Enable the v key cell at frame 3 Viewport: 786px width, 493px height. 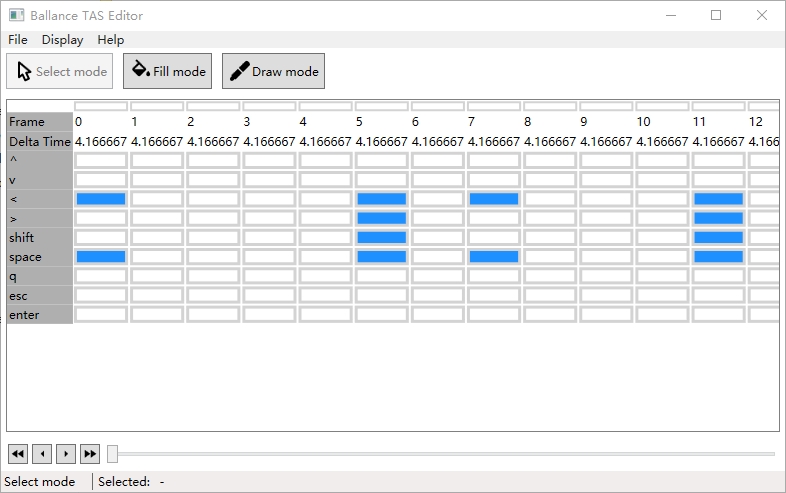pyautogui.click(x=269, y=180)
